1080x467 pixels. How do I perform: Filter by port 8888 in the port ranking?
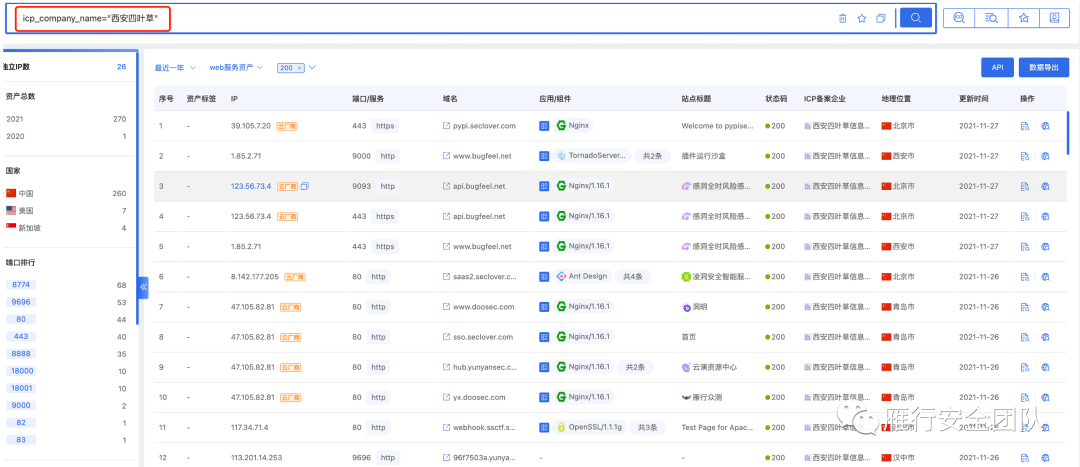click(x=21, y=353)
